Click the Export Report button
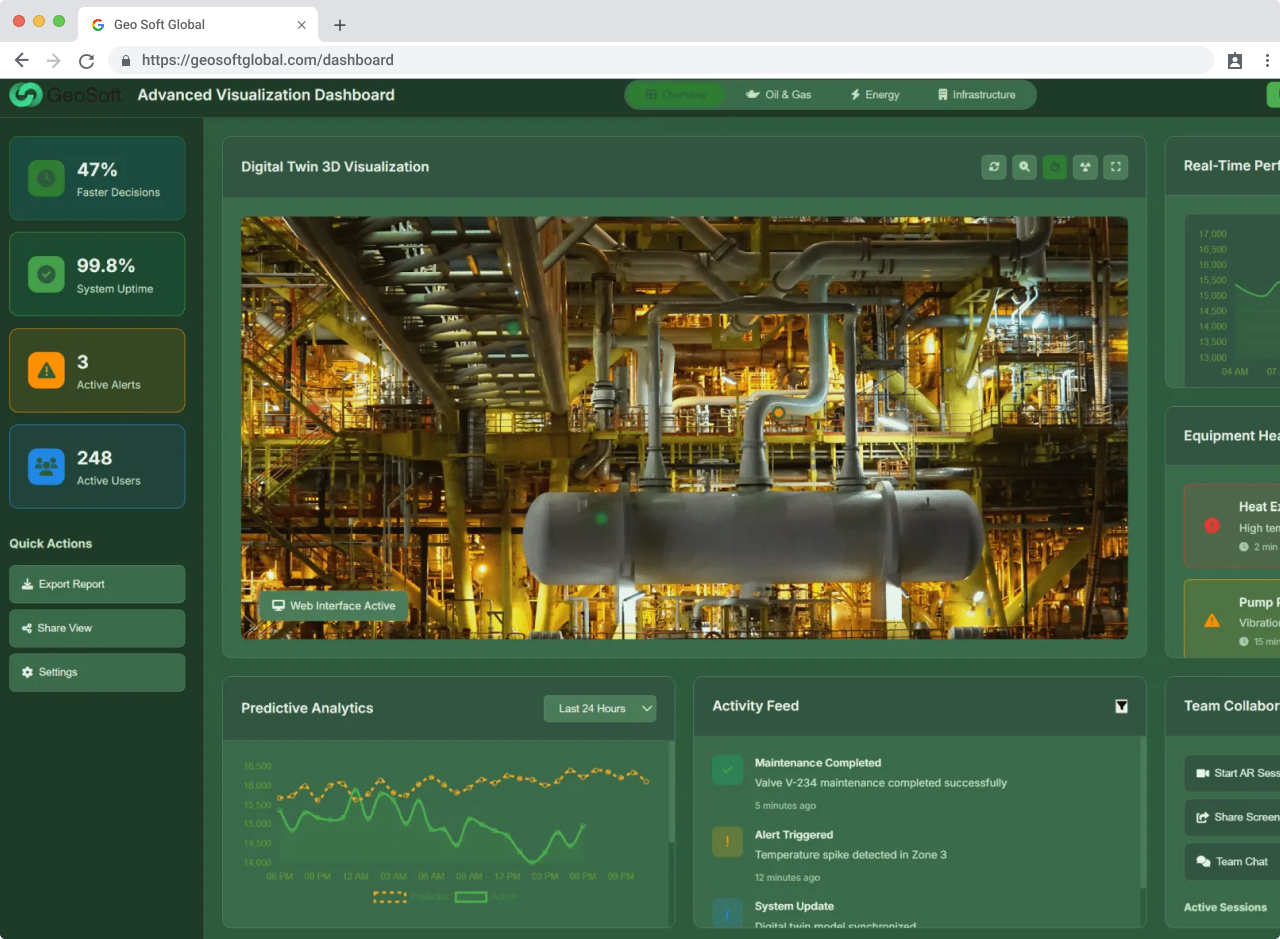Viewport: 1280px width, 939px height. pos(97,584)
